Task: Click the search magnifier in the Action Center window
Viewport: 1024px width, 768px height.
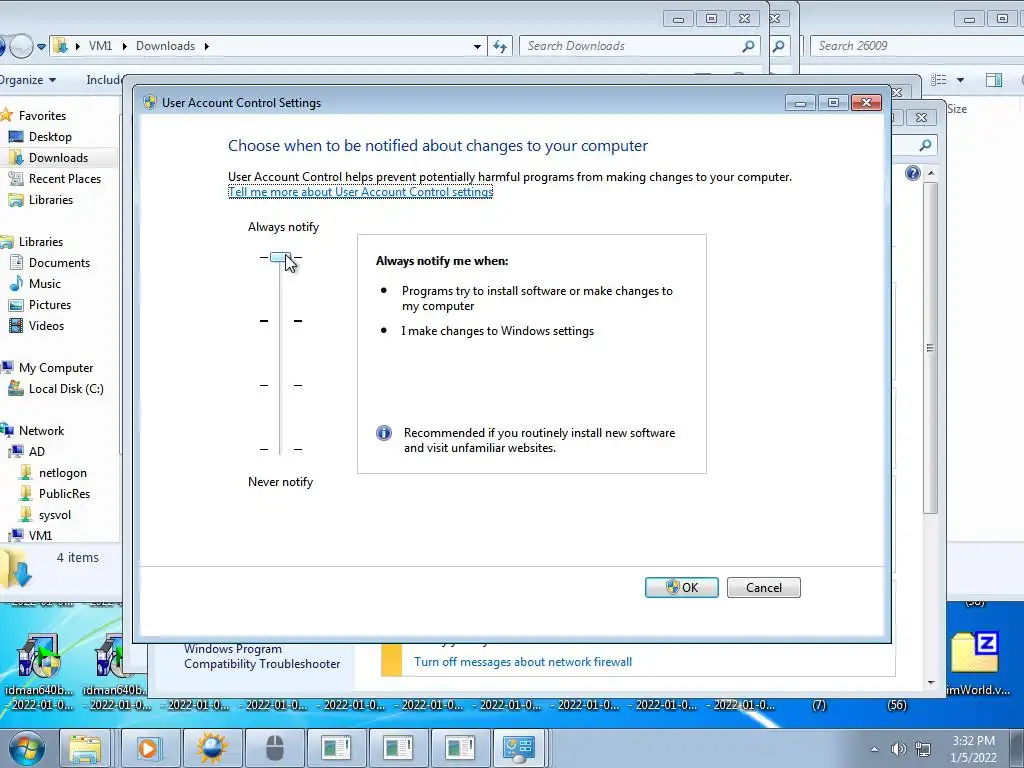Action: coord(925,145)
